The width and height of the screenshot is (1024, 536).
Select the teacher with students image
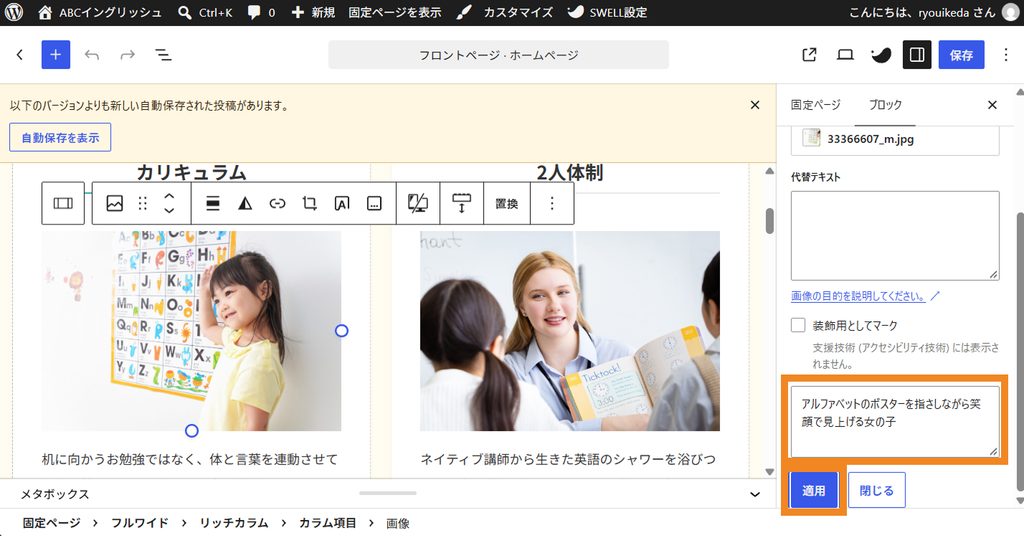[x=569, y=330]
